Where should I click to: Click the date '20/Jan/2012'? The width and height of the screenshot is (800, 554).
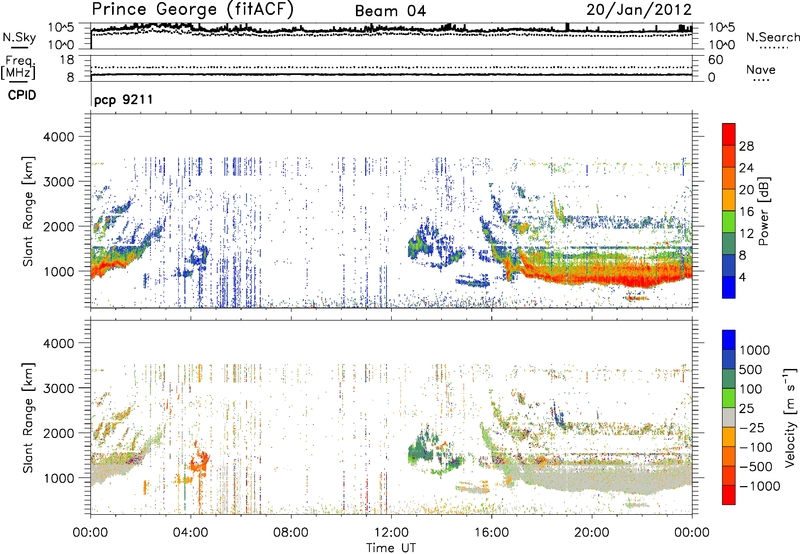point(639,10)
